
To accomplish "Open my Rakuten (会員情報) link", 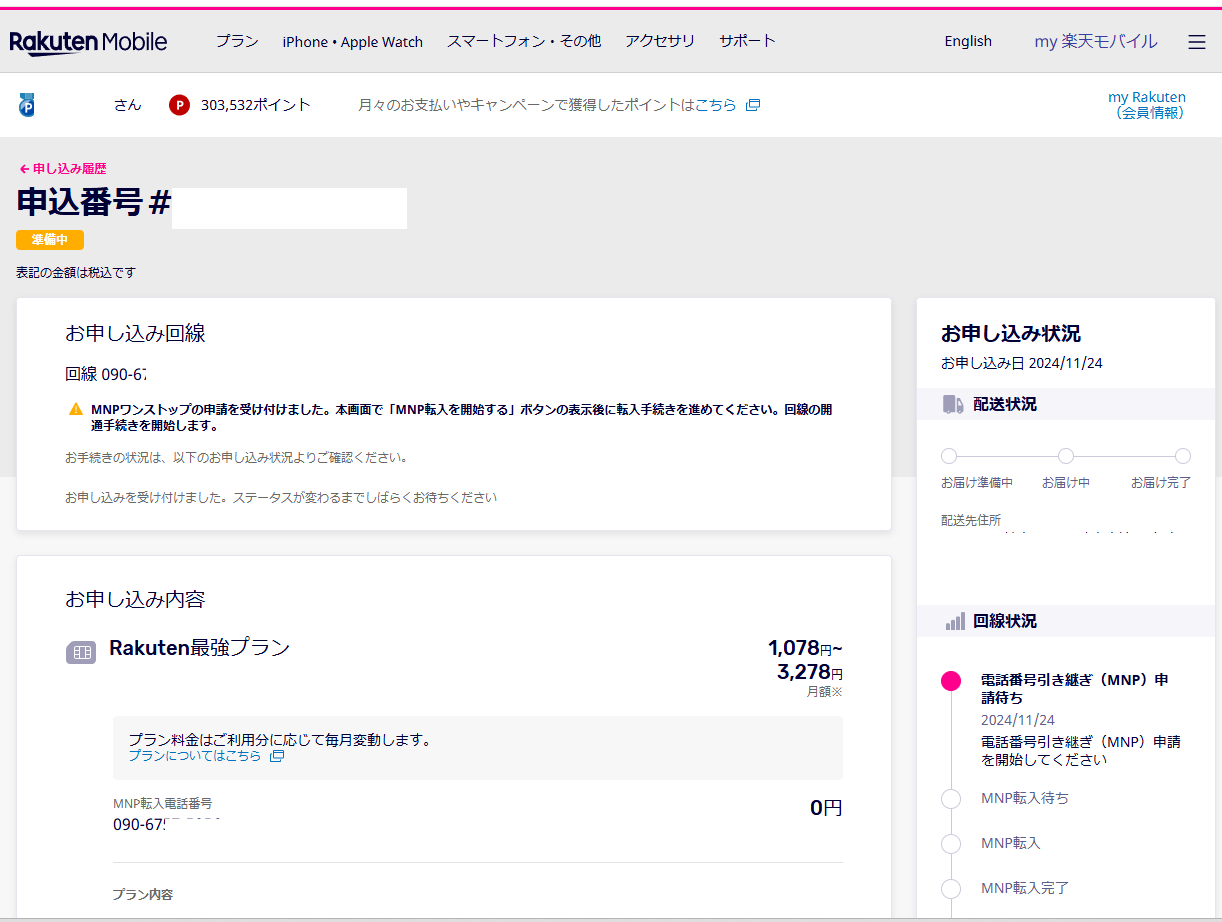I will (1148, 105).
